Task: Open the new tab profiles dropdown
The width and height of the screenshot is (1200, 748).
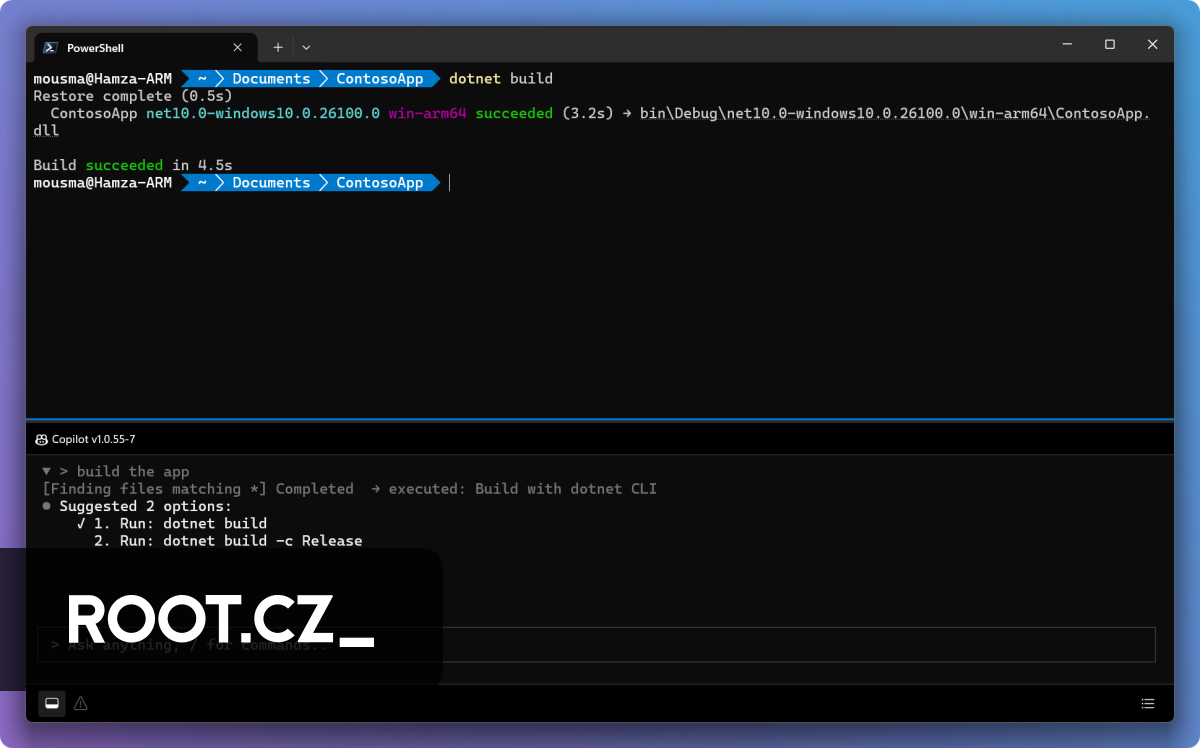Action: [x=306, y=47]
